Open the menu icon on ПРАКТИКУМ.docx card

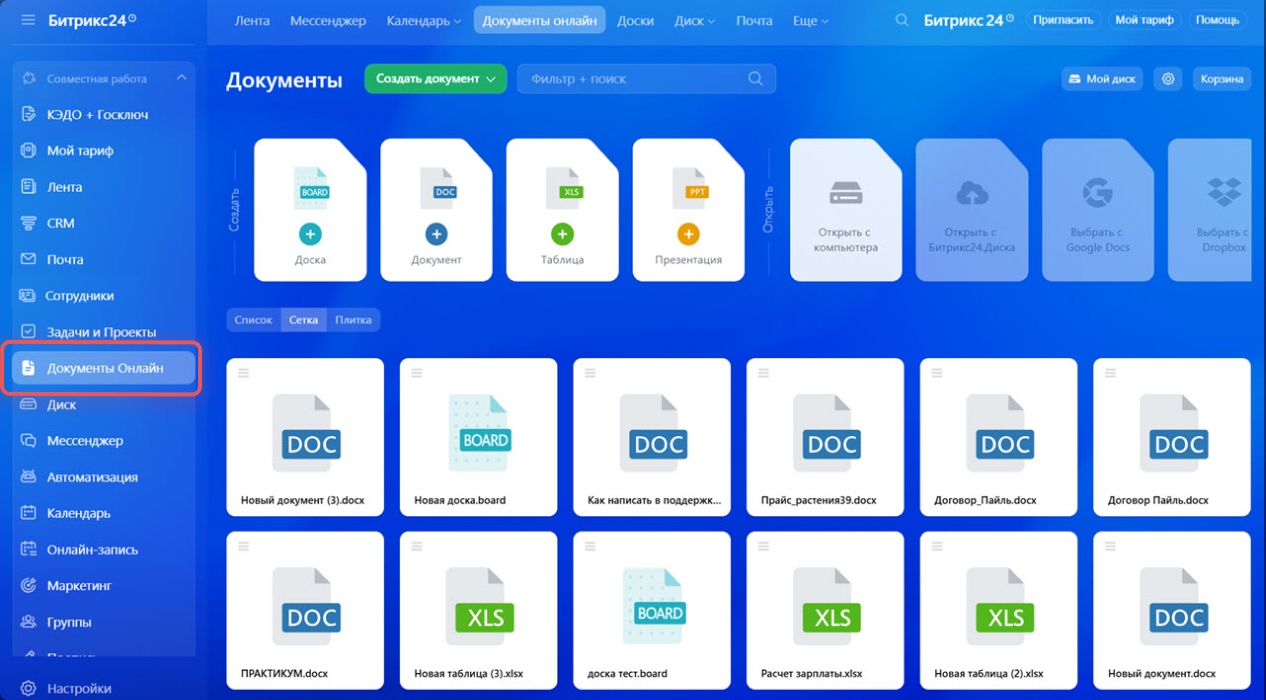[243, 546]
